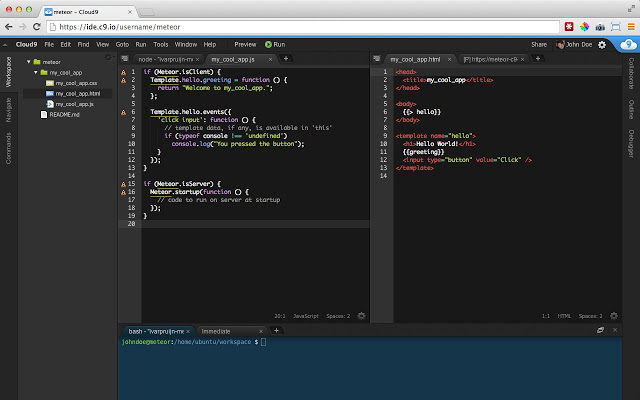Viewport: 640px width, 400px height.
Task: Go back with the browser back arrow
Action: pyautogui.click(x=9, y=27)
